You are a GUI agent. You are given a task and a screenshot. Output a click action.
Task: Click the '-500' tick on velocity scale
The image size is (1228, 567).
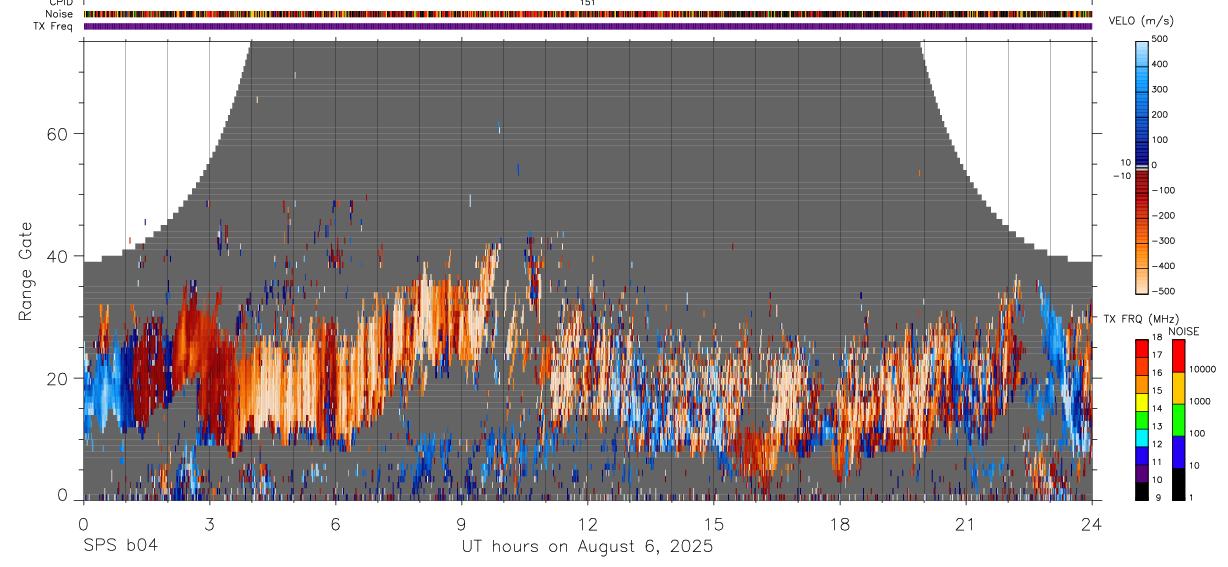(x=1162, y=291)
